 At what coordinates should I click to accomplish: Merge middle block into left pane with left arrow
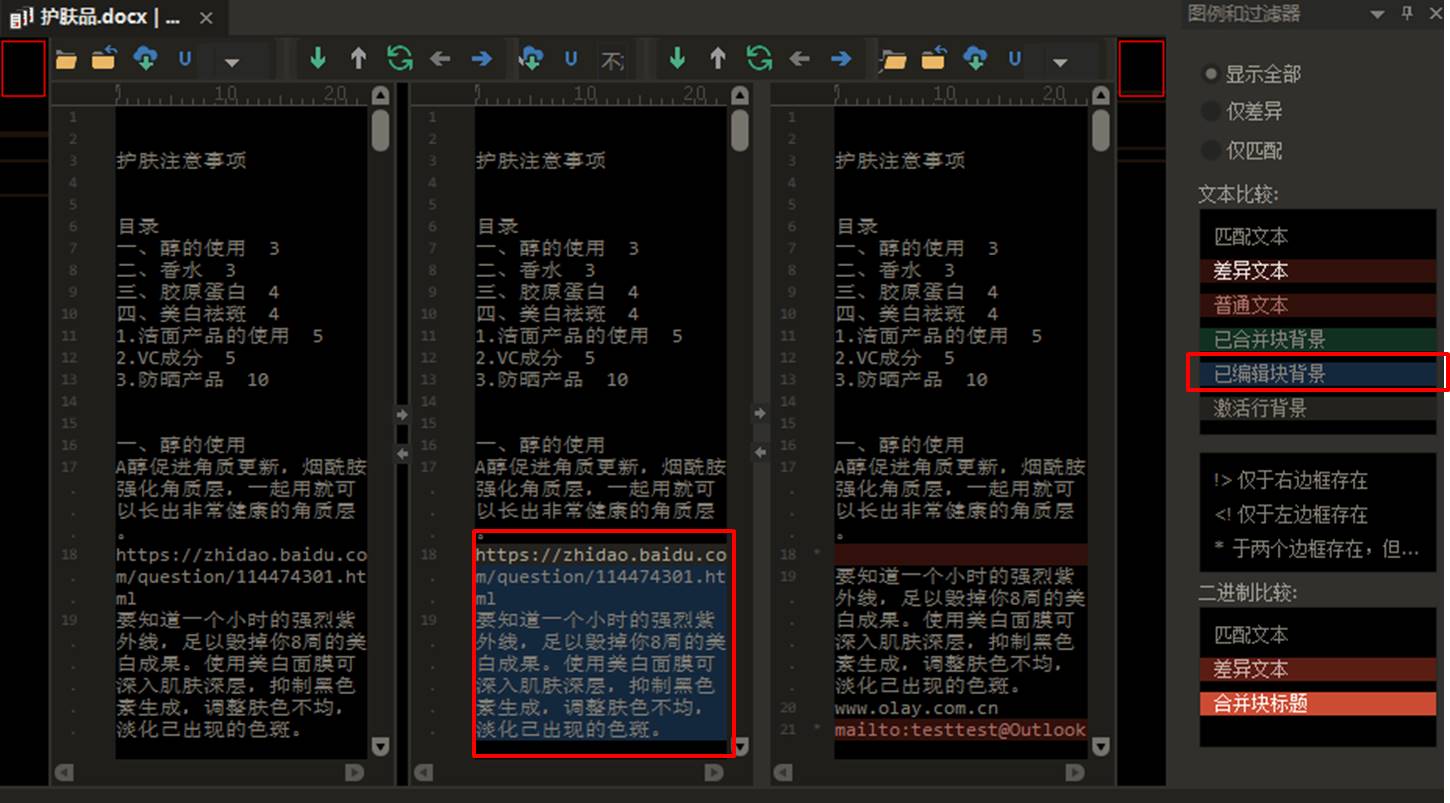[401, 453]
